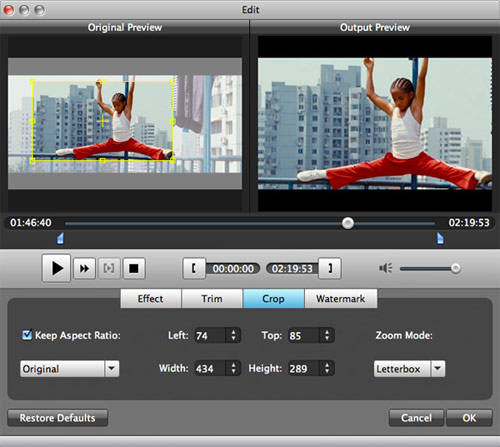Switch to the Effect tab

coord(151,299)
